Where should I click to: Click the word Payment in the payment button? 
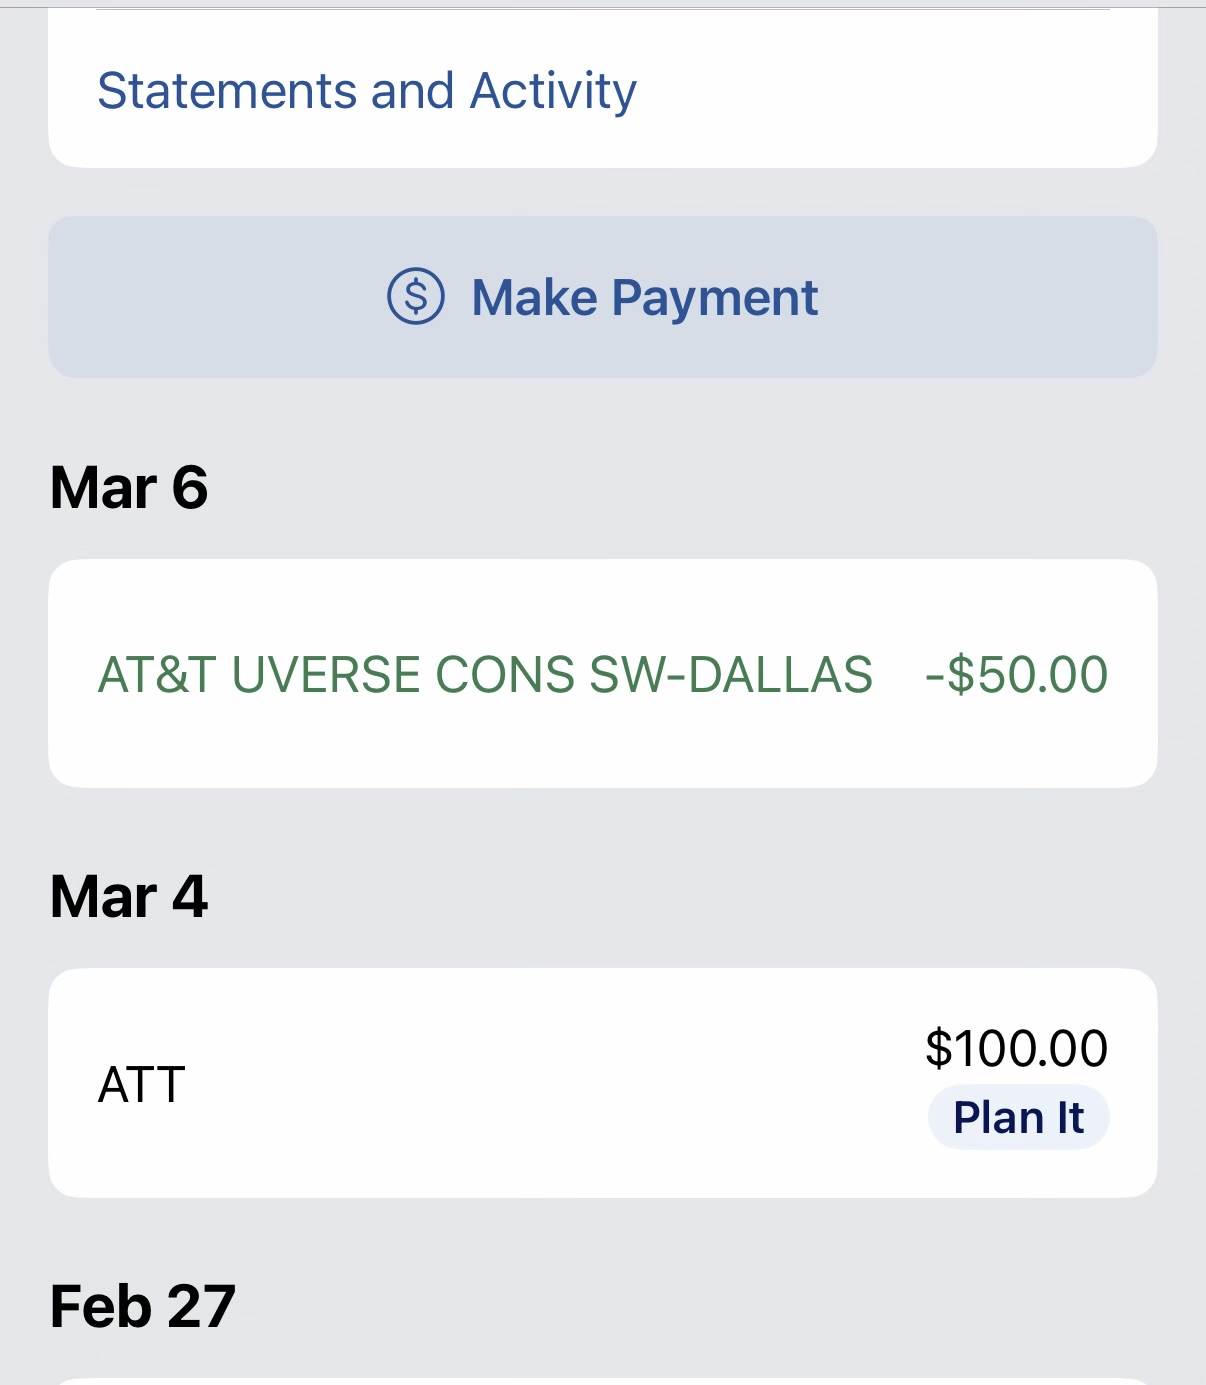714,298
